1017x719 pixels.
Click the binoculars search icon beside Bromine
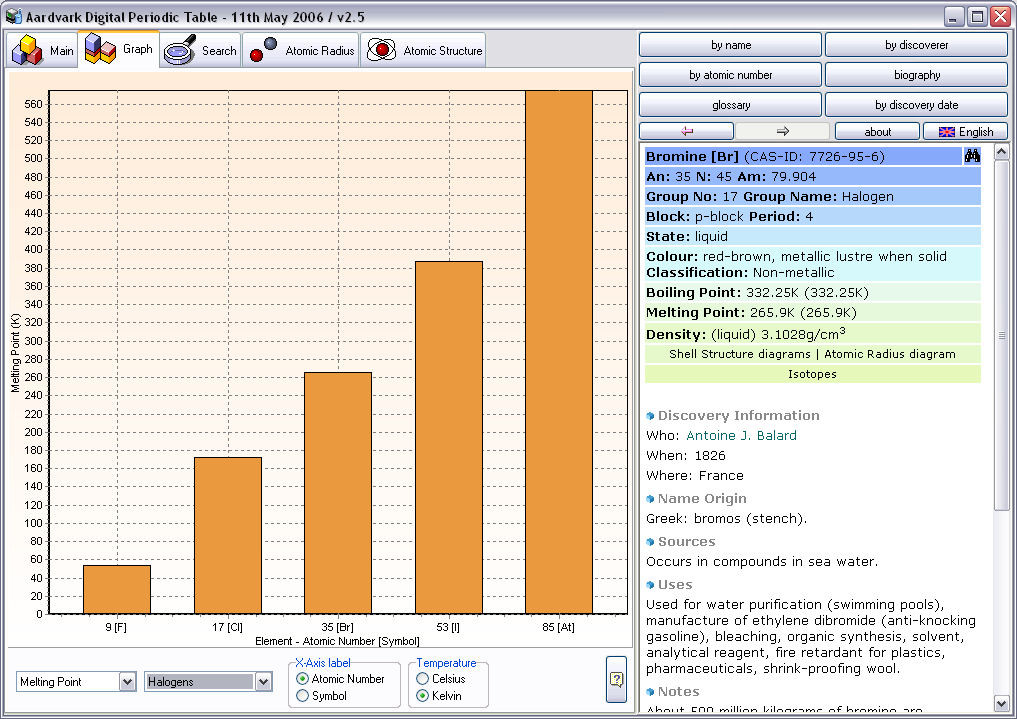tap(972, 156)
